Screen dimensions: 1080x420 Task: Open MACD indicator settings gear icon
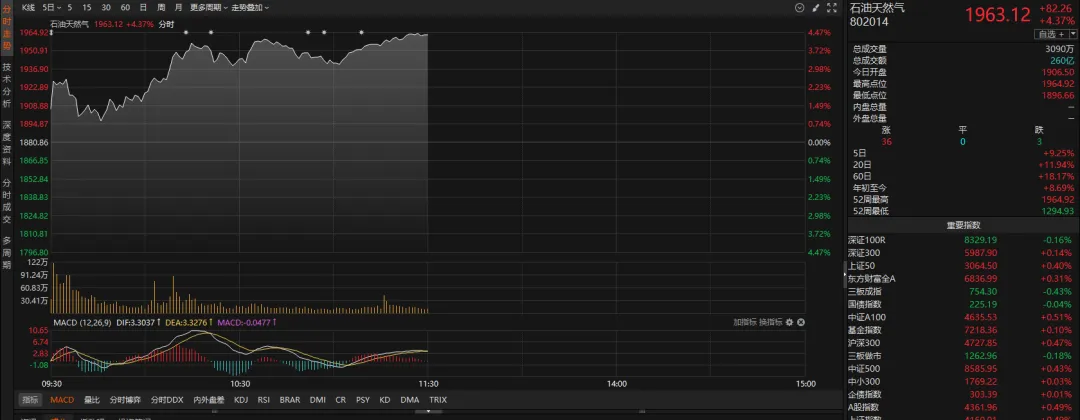[789, 322]
